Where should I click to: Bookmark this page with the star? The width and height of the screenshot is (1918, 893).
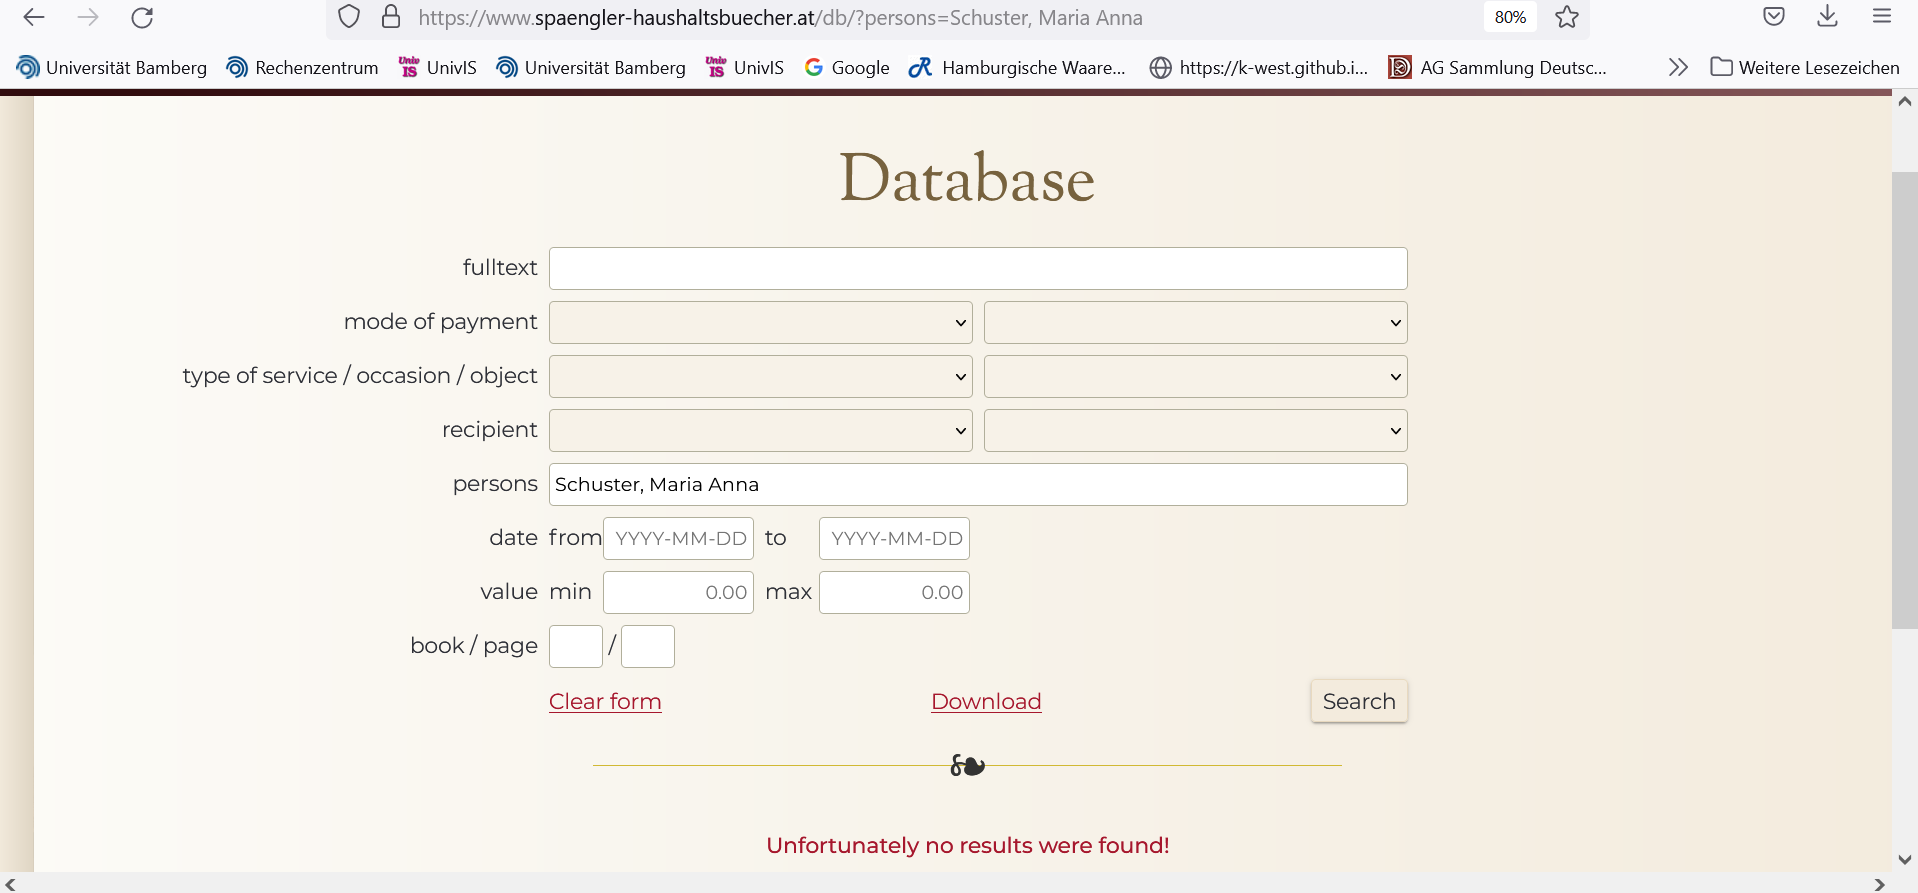click(x=1567, y=17)
